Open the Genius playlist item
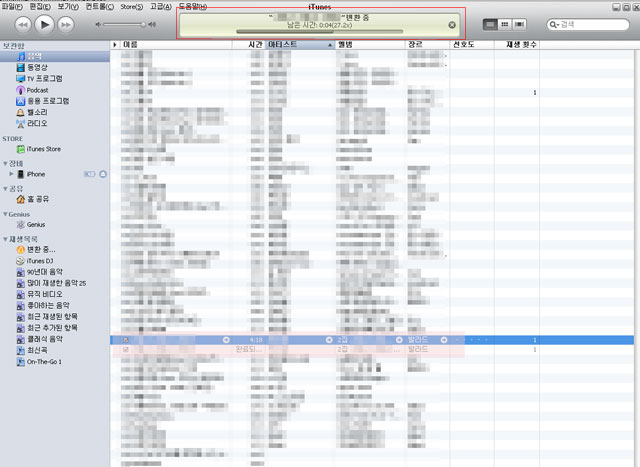The image size is (640, 467). 31,225
